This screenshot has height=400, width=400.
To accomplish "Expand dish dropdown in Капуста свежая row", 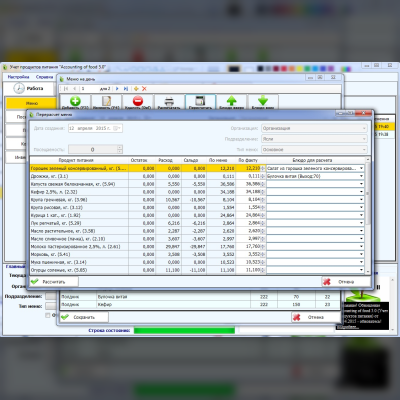I will pos(361,184).
